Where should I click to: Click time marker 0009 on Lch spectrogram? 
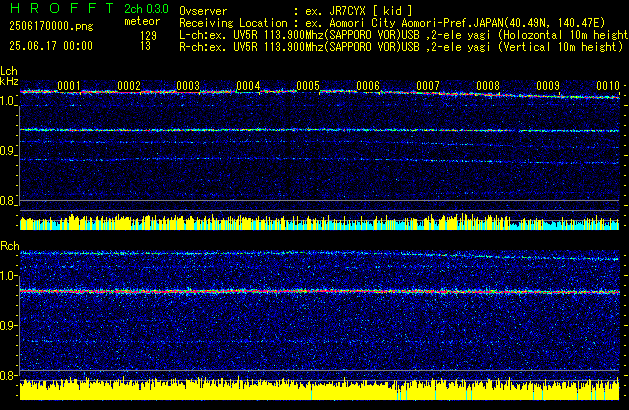(548, 85)
